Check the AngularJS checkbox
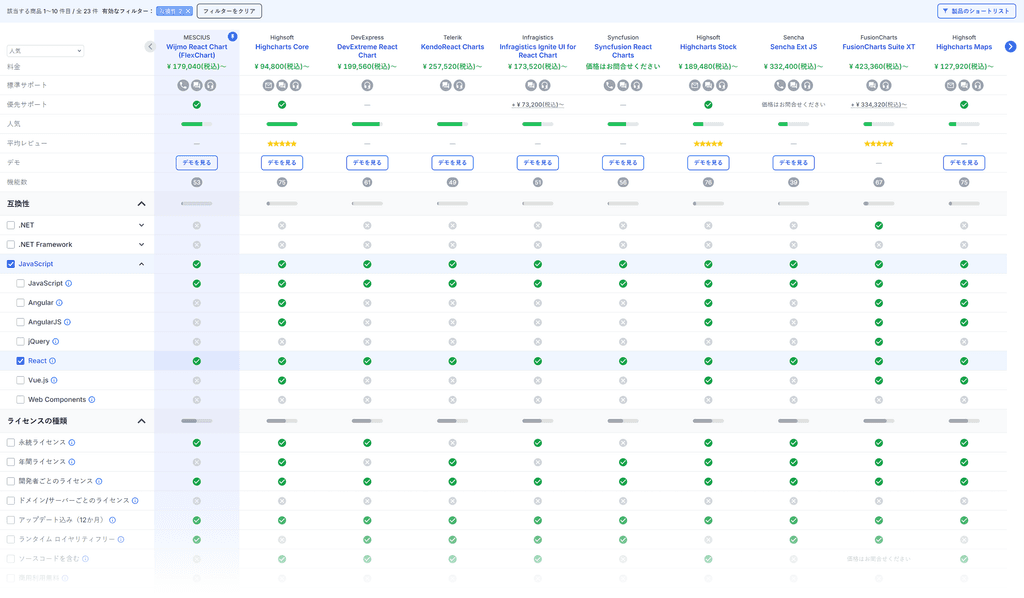Image resolution: width=1024 pixels, height=598 pixels. tap(20, 322)
